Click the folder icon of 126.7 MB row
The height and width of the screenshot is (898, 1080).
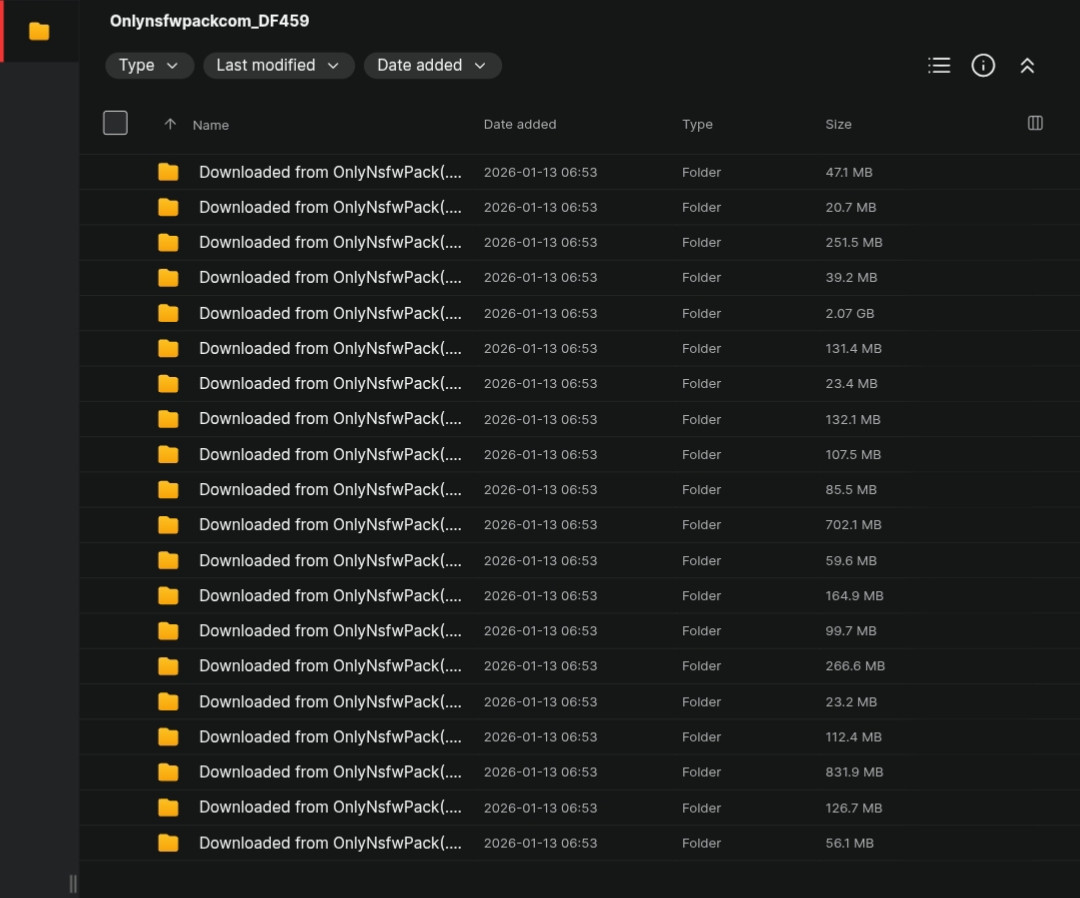coord(168,807)
